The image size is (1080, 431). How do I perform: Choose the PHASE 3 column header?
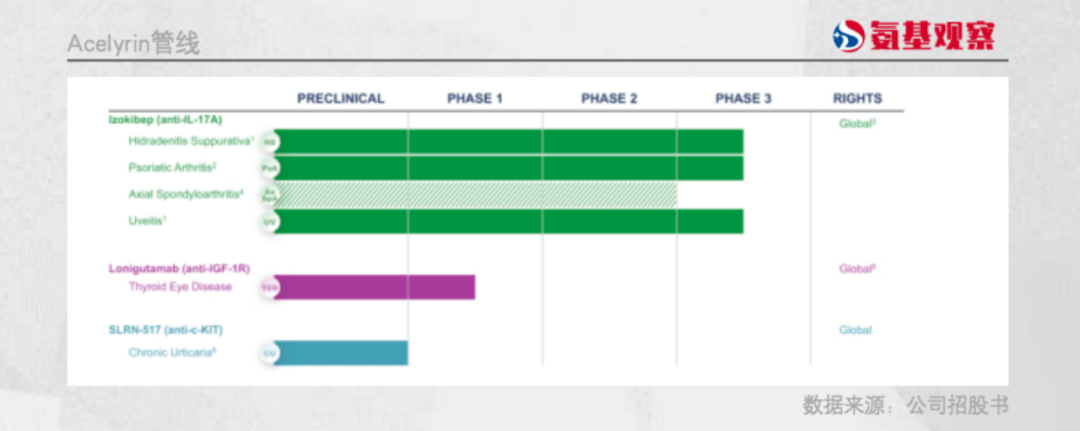click(743, 98)
